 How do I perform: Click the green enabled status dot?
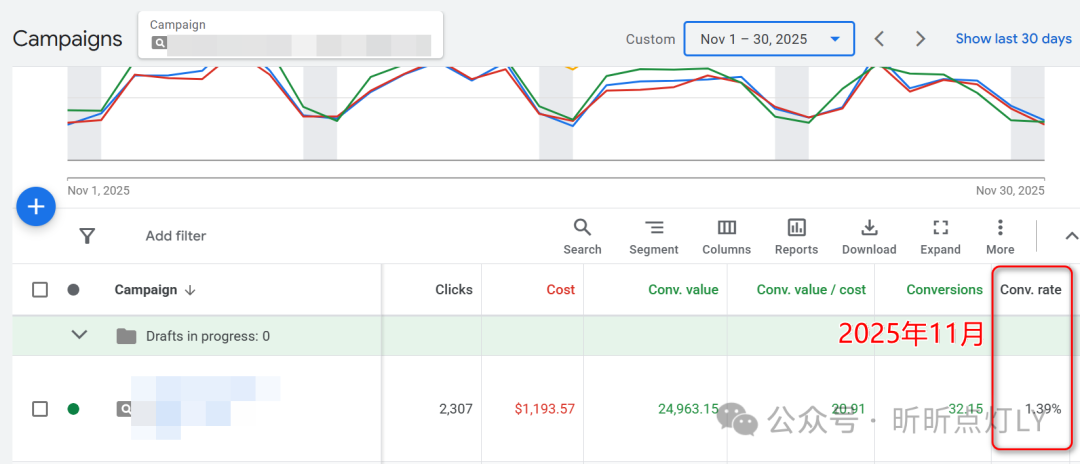(73, 409)
